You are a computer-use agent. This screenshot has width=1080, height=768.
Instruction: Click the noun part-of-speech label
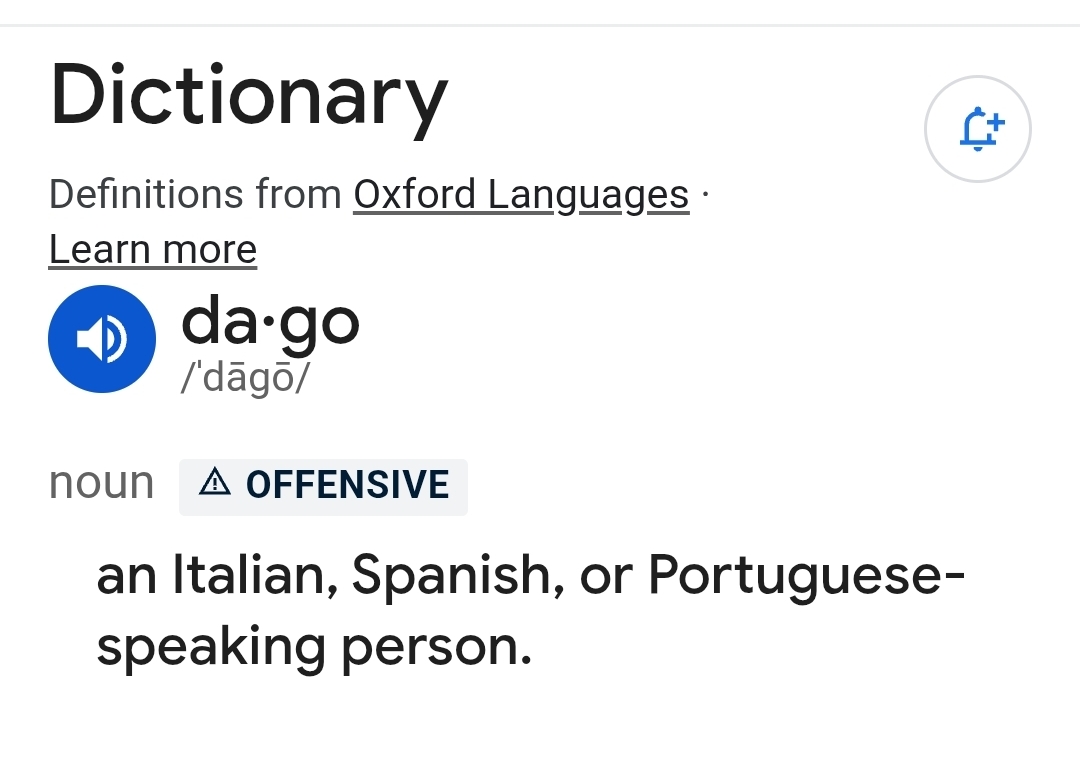tap(102, 484)
